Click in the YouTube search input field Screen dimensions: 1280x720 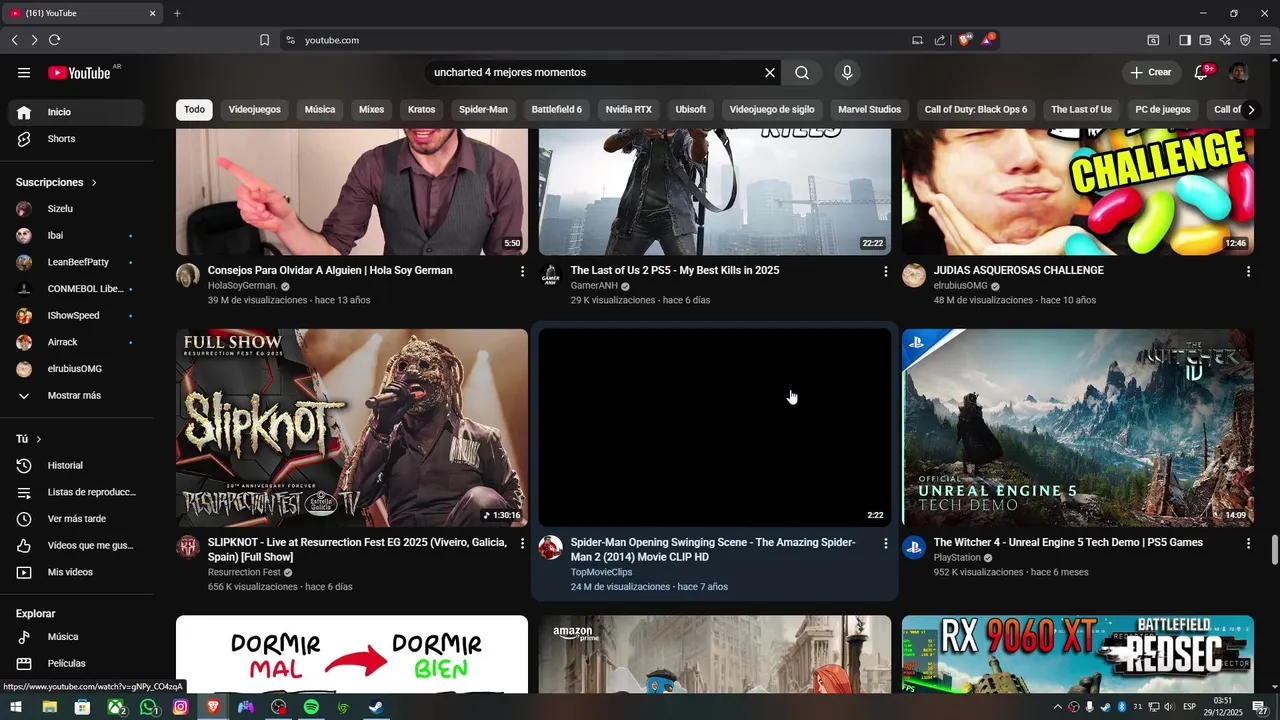tap(594, 72)
